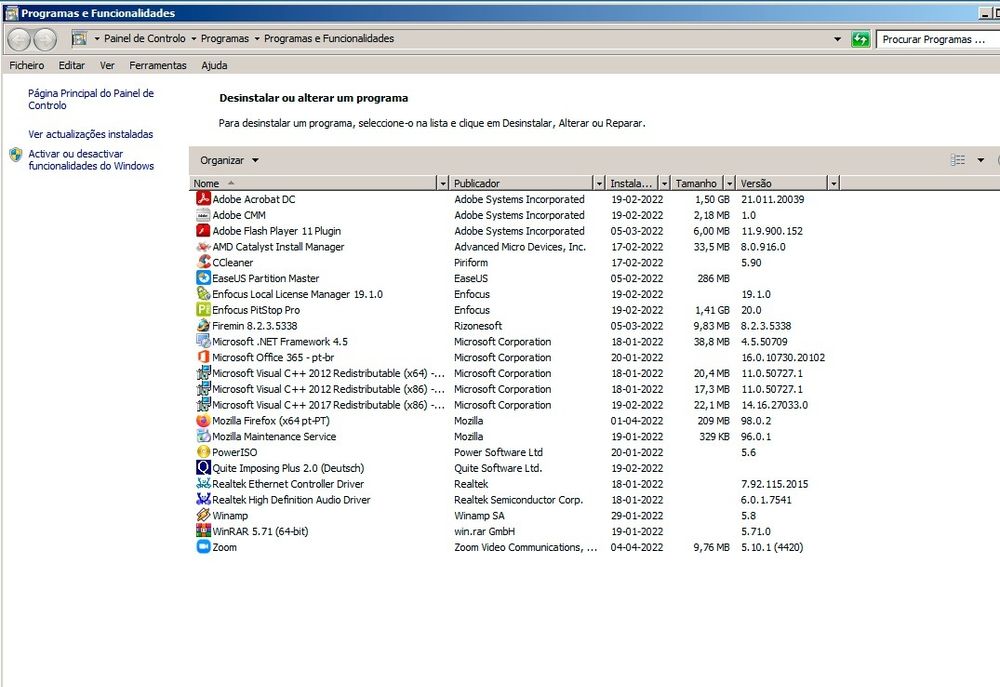Expand the arrow after Programas breadcrumb
This screenshot has width=1000, height=687.
point(257,39)
